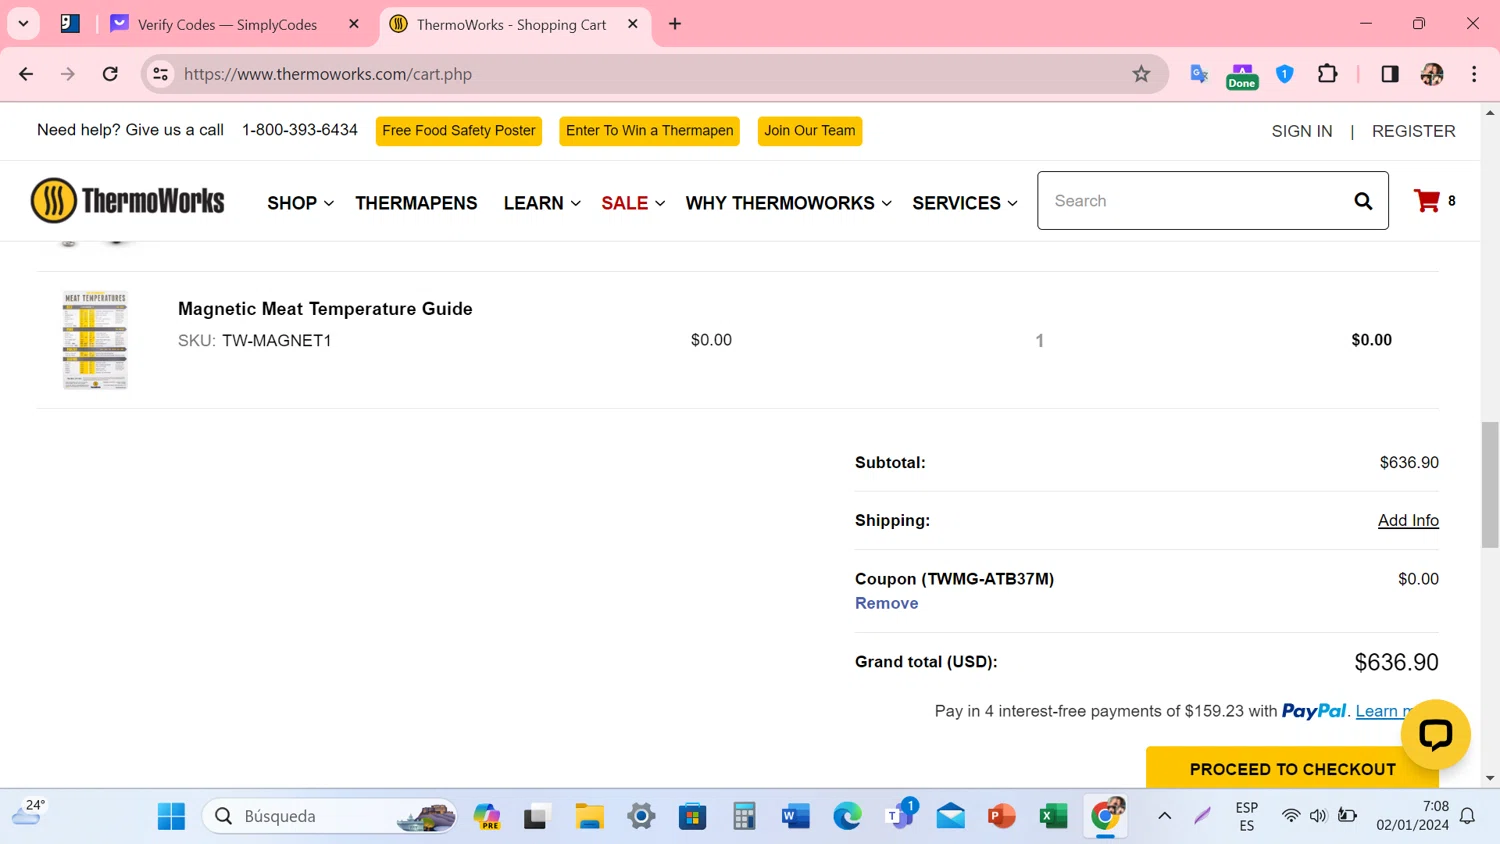Open the shopping cart icon
This screenshot has width=1500, height=844.
(1427, 201)
